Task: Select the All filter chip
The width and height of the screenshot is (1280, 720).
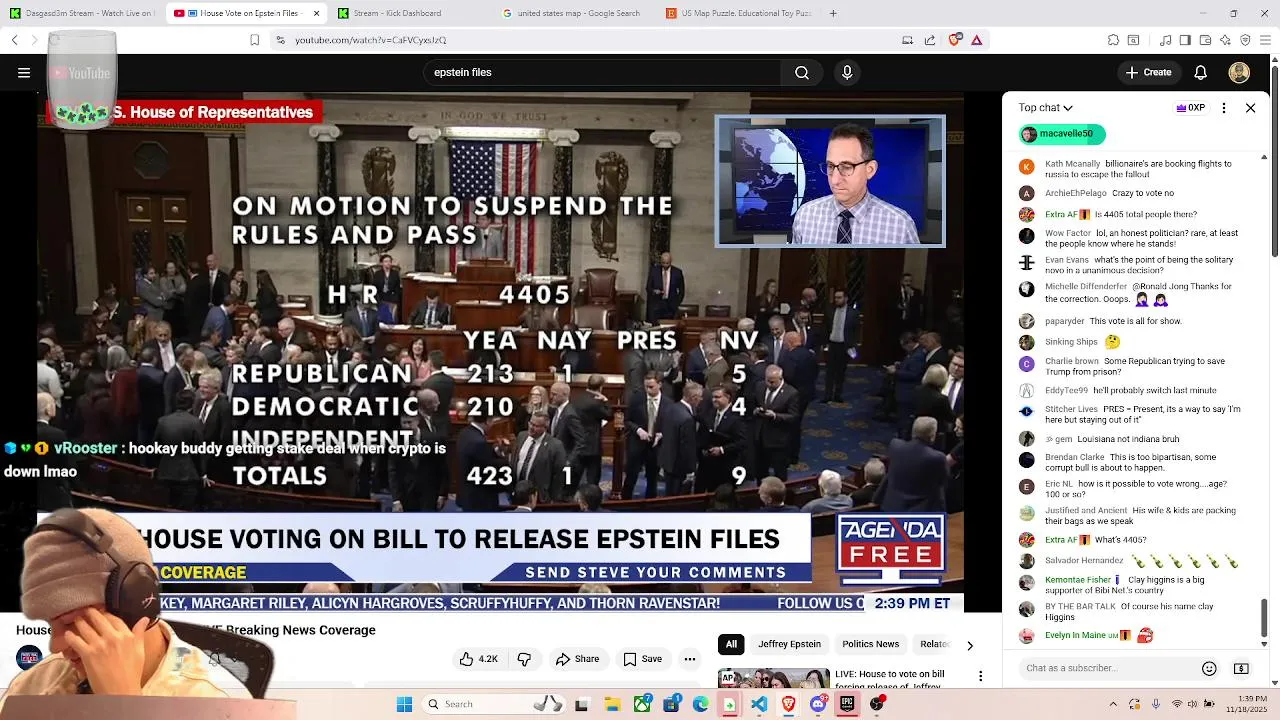Action: [x=731, y=644]
